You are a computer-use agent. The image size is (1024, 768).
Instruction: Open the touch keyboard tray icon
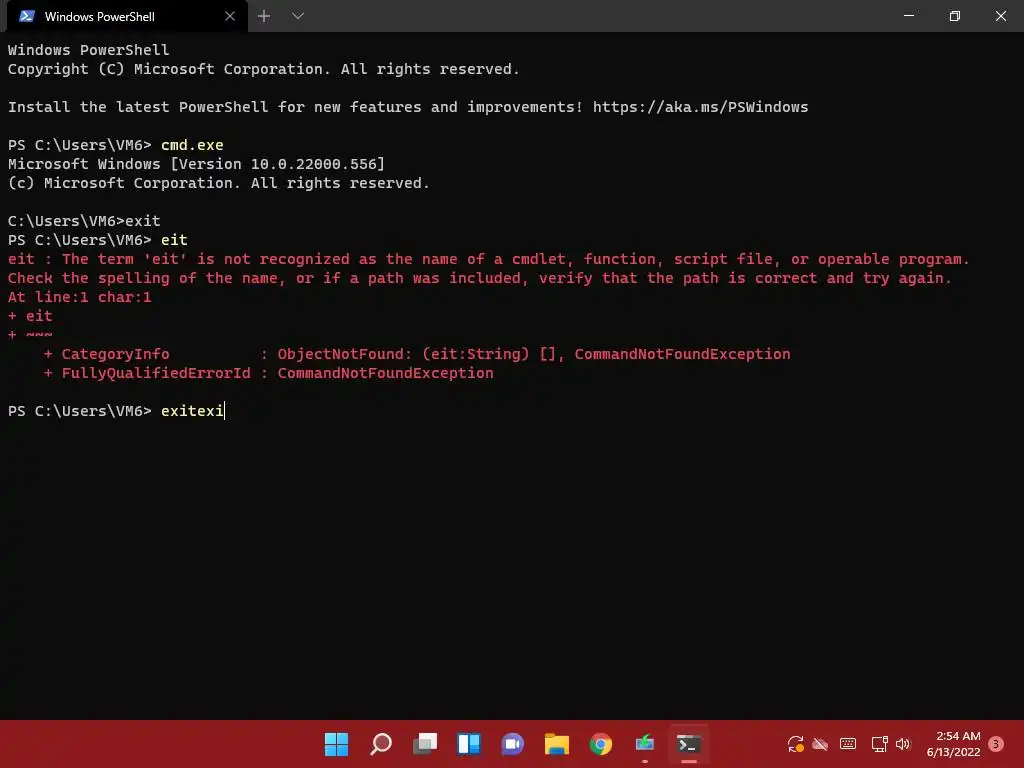[848, 744]
